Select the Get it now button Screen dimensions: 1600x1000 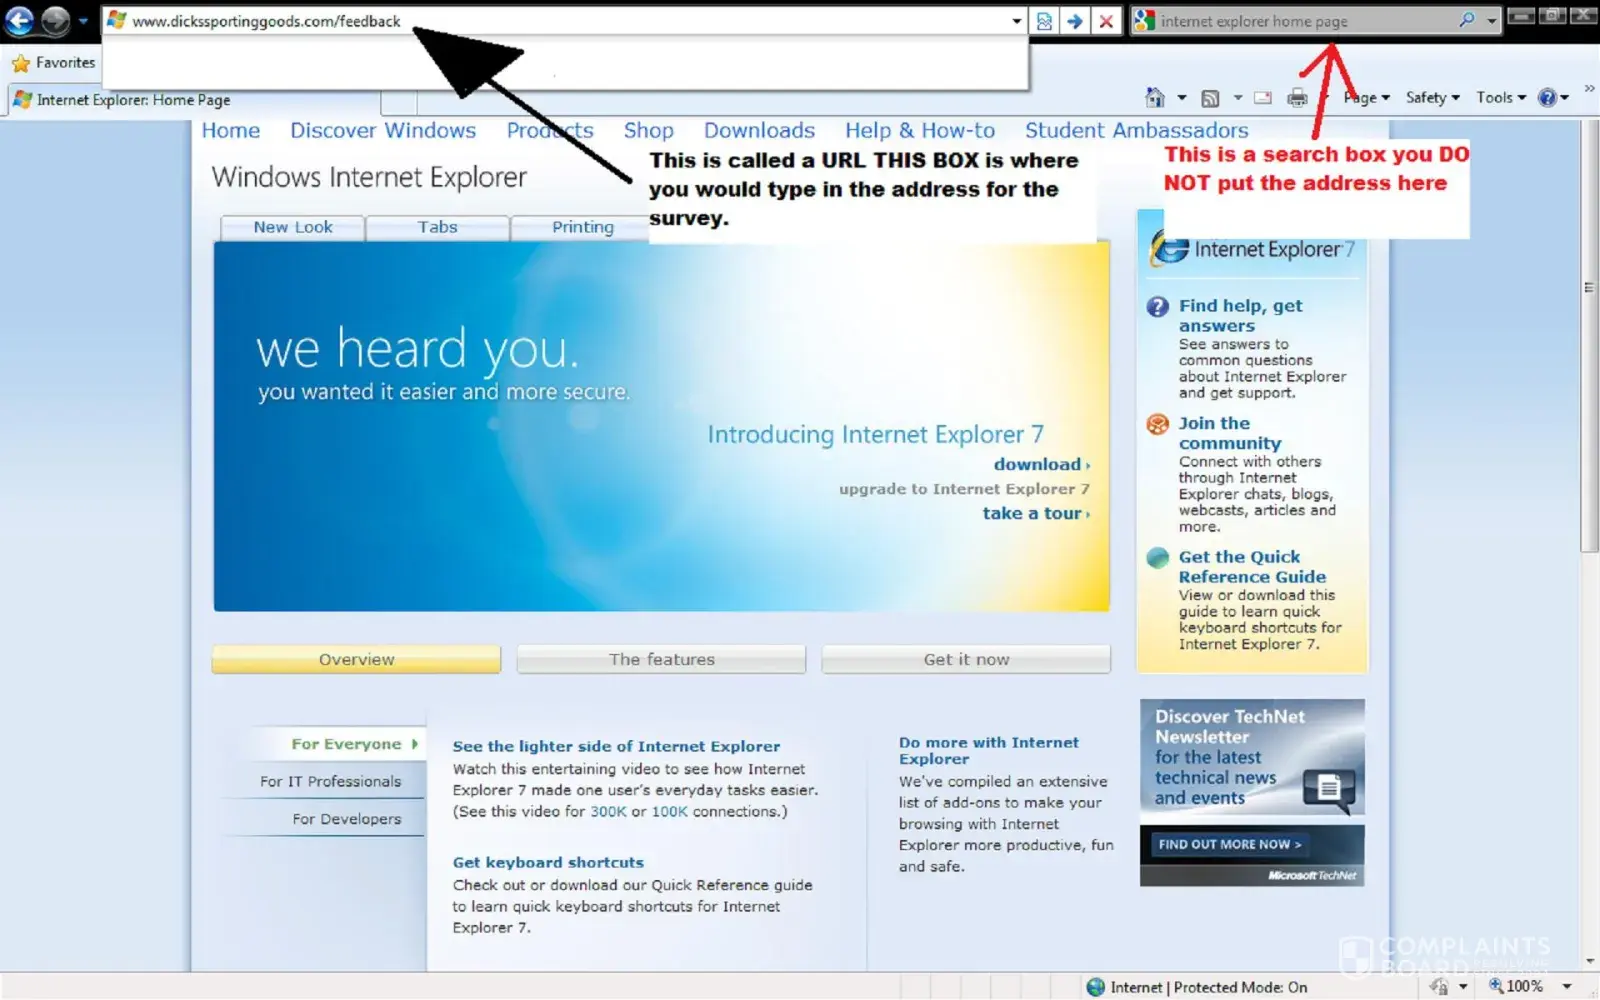point(966,660)
